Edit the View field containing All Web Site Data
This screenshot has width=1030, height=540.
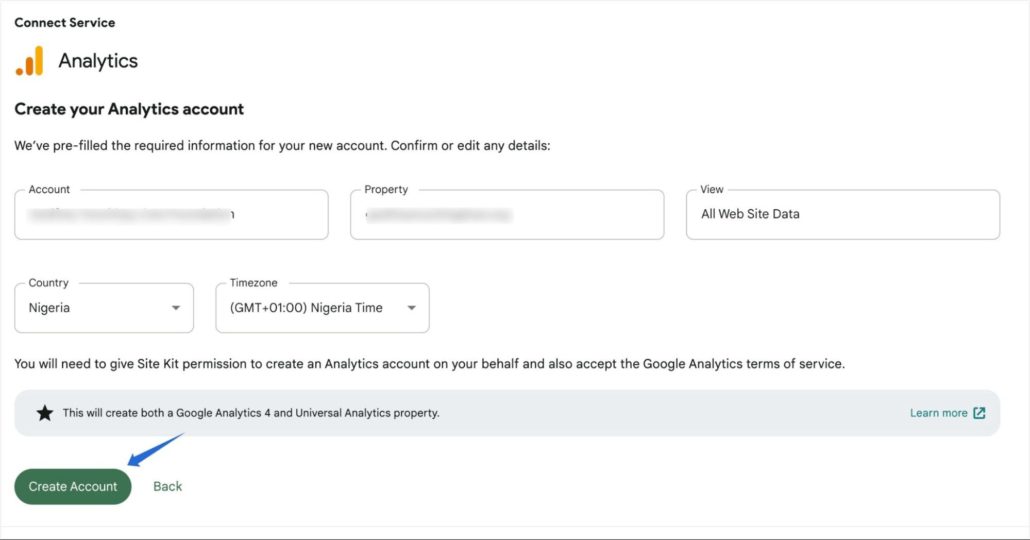click(843, 215)
